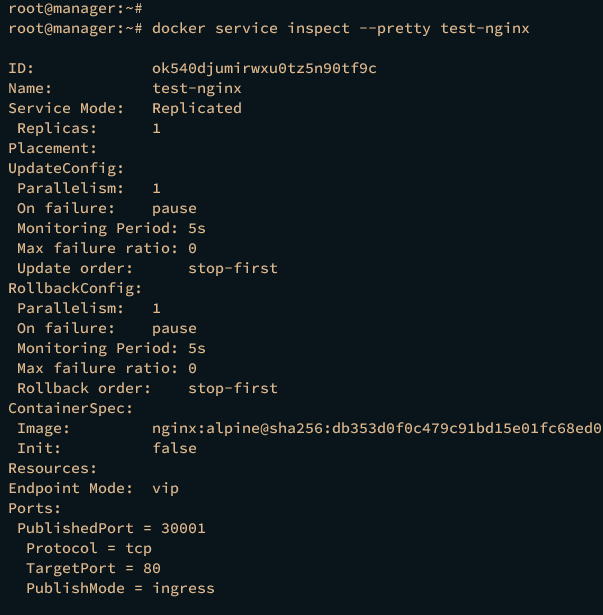Click the TargetPort value 80
Screen dimensions: 603x615
[152, 569]
